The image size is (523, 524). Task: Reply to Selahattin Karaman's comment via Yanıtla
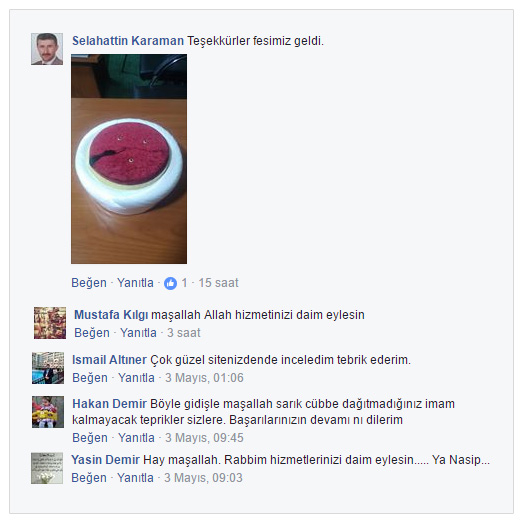[135, 283]
